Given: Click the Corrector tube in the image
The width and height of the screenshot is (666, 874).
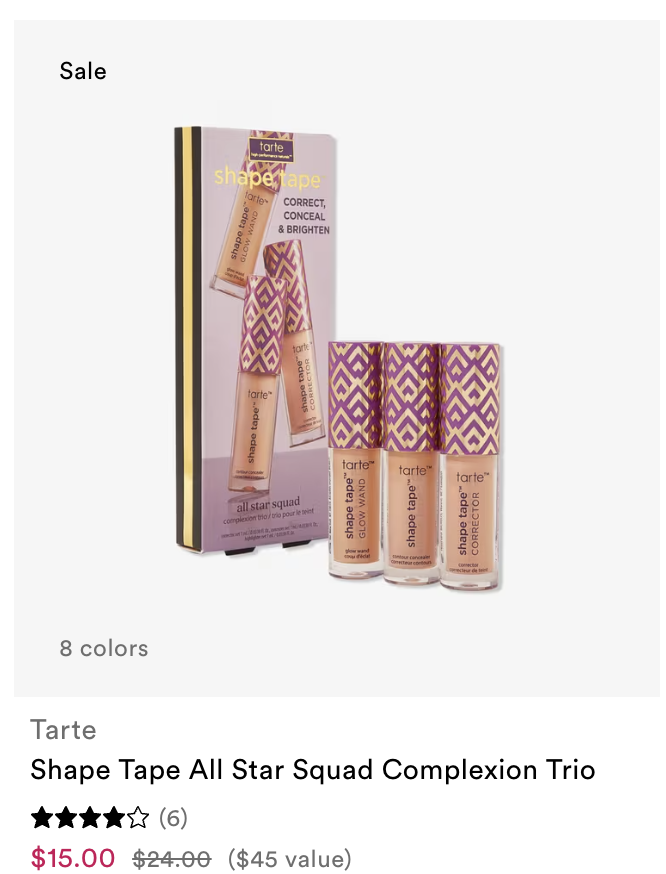Looking at the screenshot, I should (x=470, y=467).
